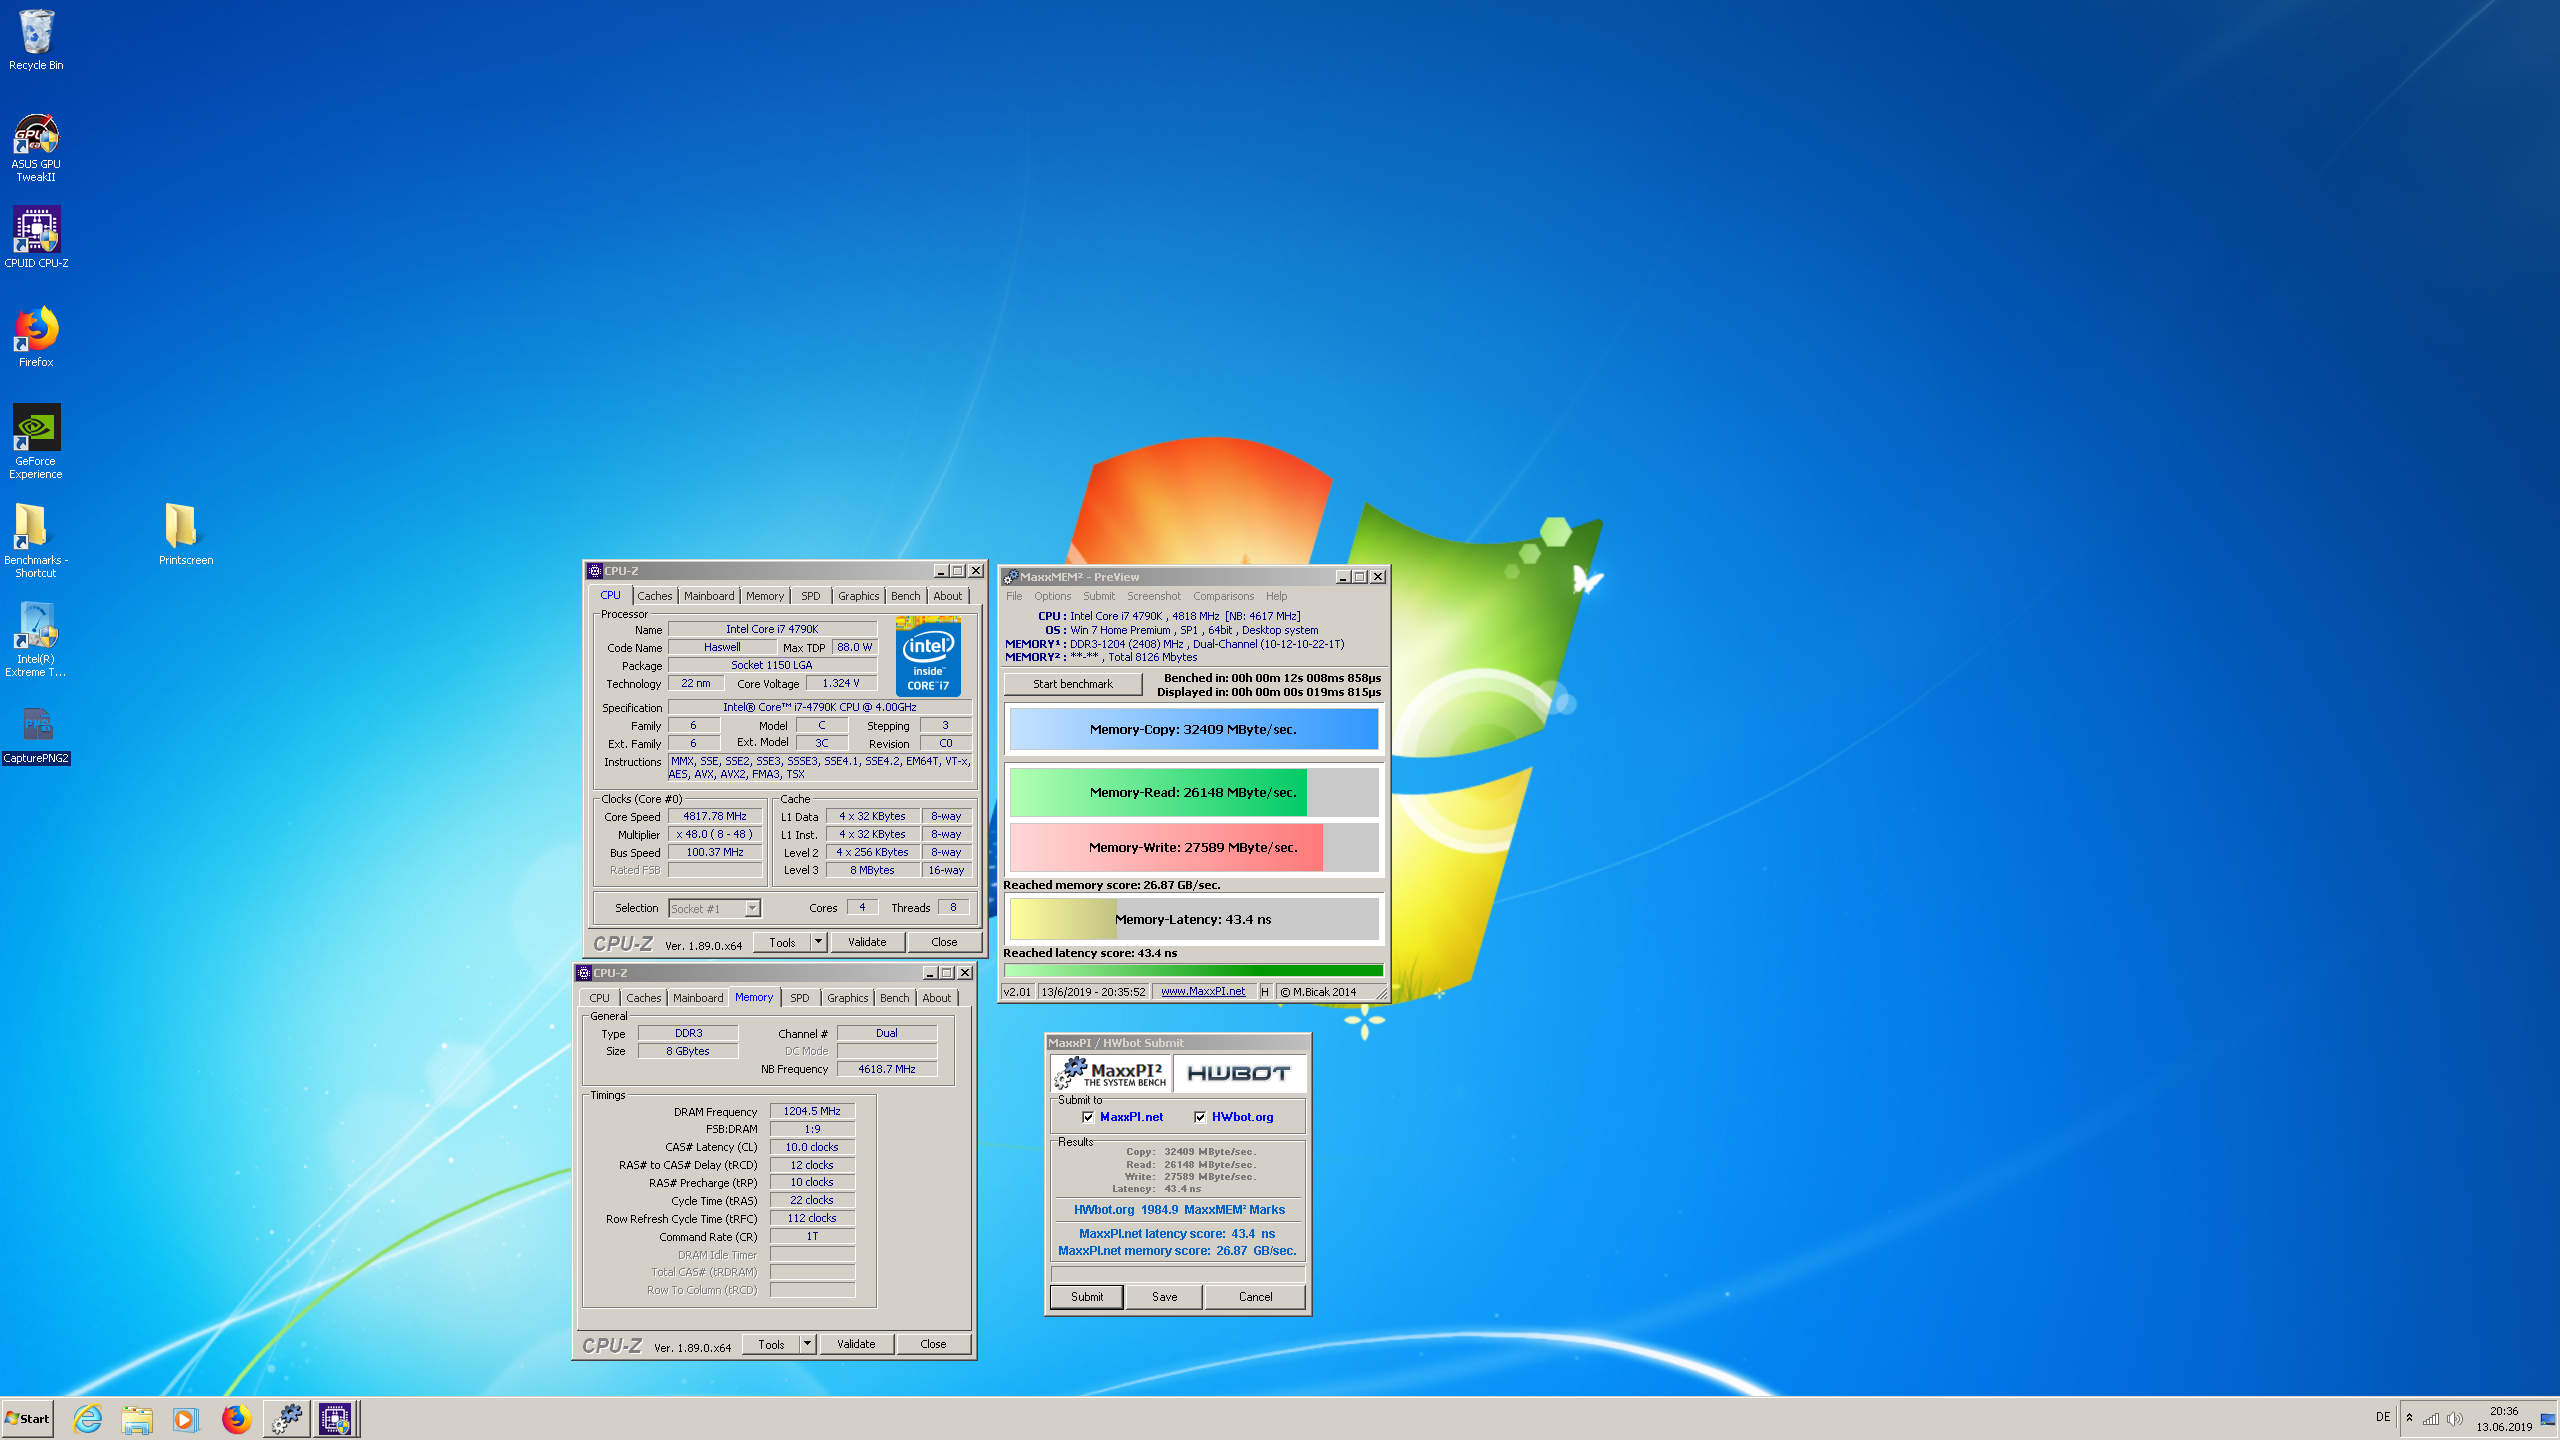Click the Memory-Write result bar
This screenshot has height=1440, width=2560.
1194,847
